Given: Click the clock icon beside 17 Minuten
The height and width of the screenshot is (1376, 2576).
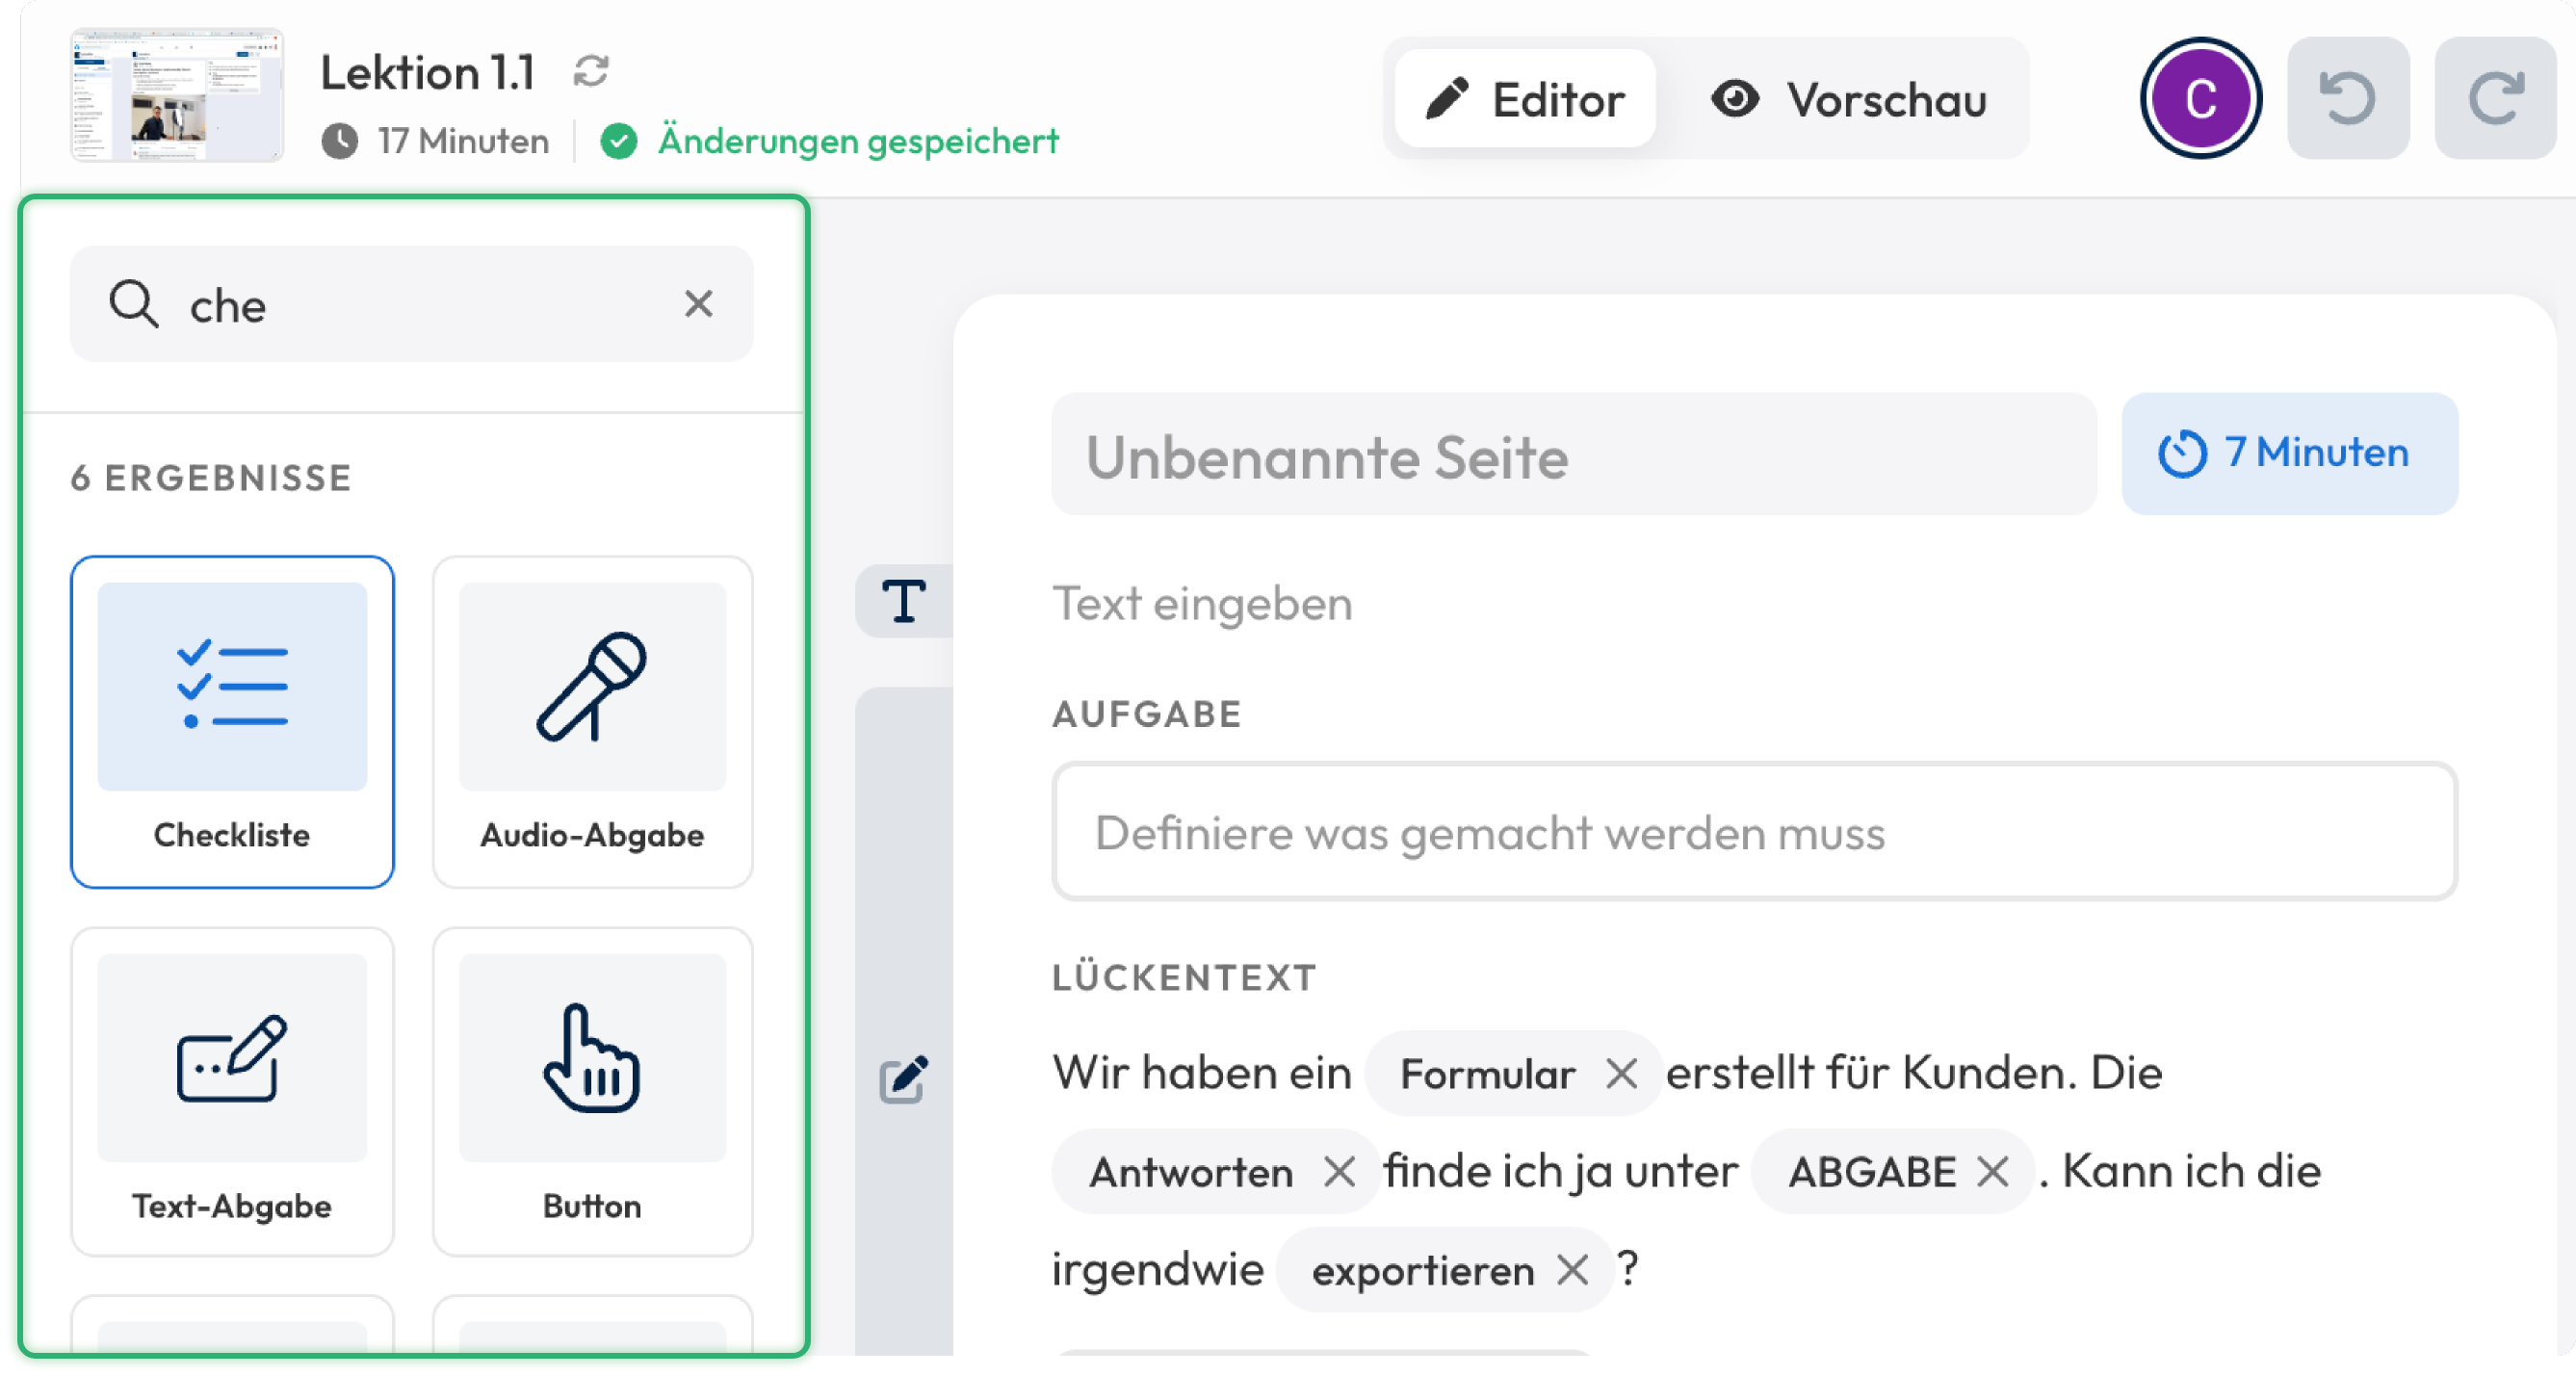Looking at the screenshot, I should 340,141.
